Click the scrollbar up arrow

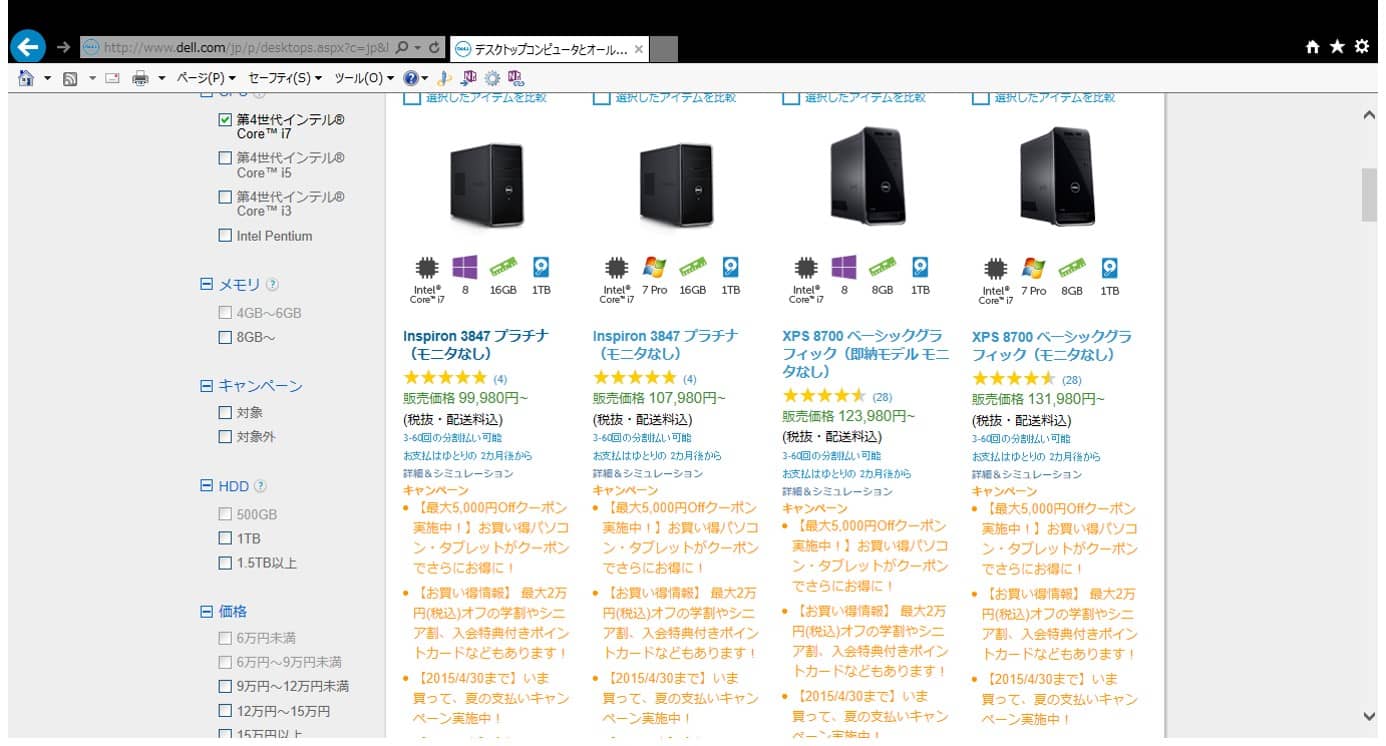click(1369, 116)
